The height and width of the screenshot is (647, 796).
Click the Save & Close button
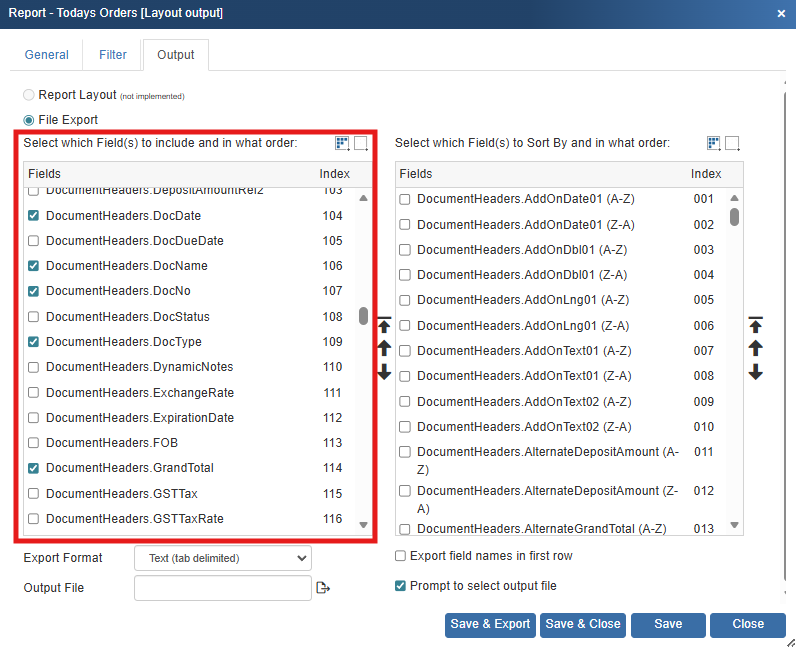(583, 624)
